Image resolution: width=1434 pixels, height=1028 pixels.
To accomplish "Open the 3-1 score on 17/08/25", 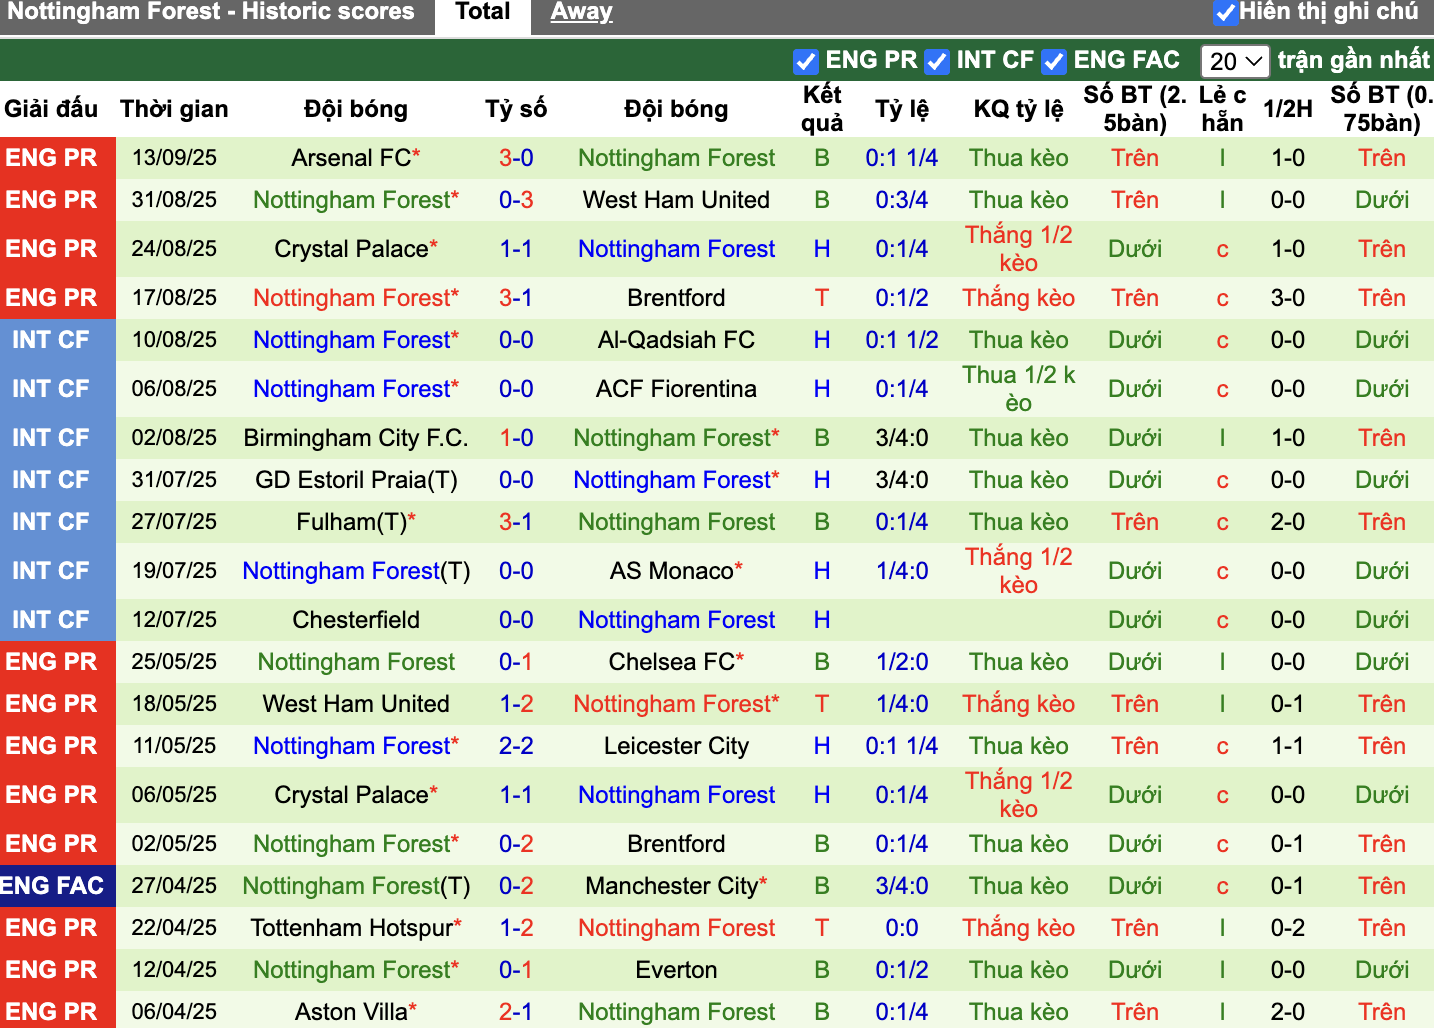I will [x=516, y=298].
